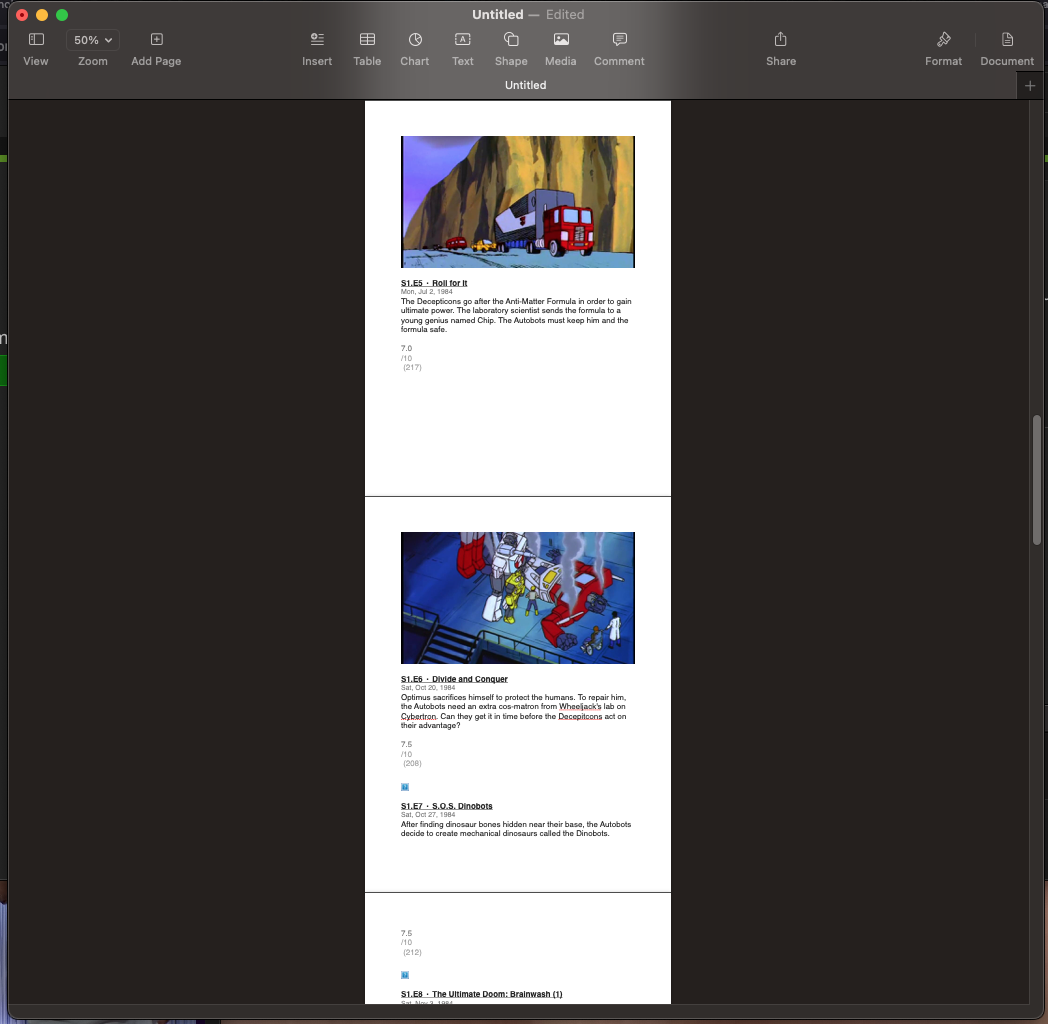Click the misspelled word Wheeljack's
The height and width of the screenshot is (1024, 1048).
[x=579, y=707]
